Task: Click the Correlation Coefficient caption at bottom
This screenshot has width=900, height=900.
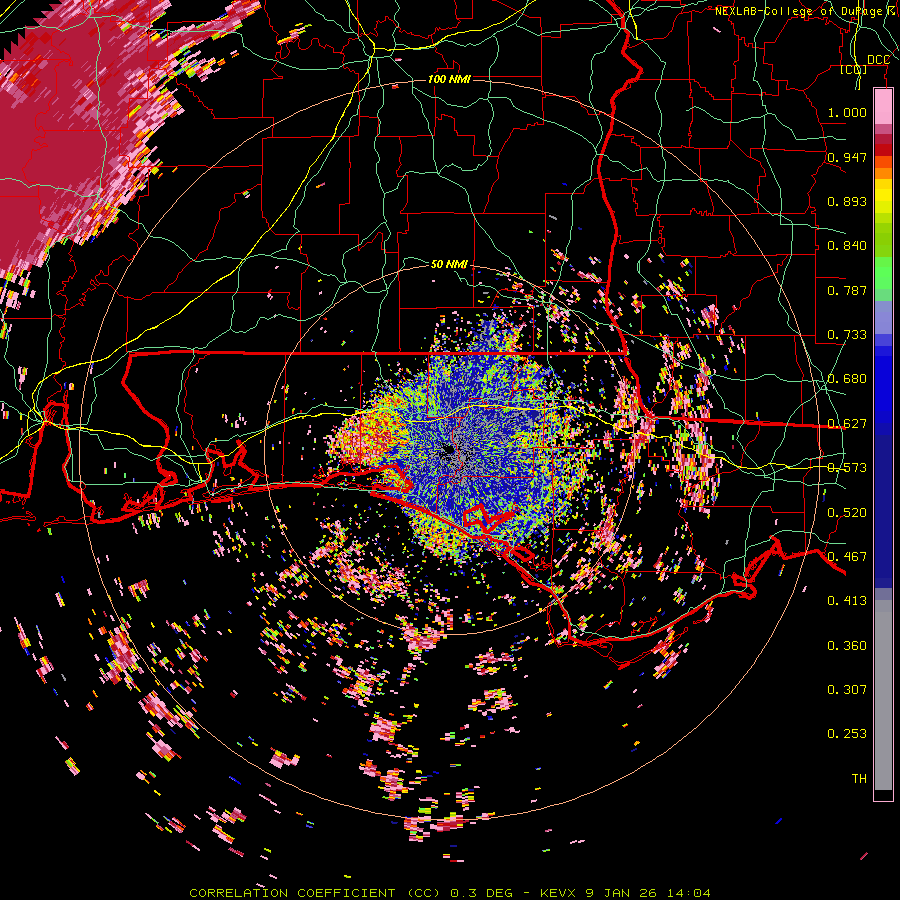Action: [x=449, y=893]
